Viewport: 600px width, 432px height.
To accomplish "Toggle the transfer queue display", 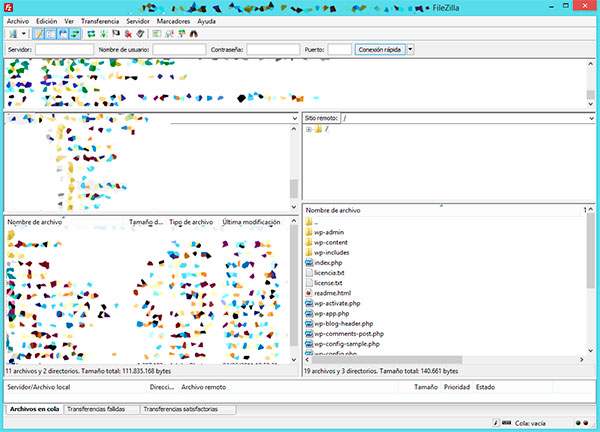I will click(x=75, y=34).
